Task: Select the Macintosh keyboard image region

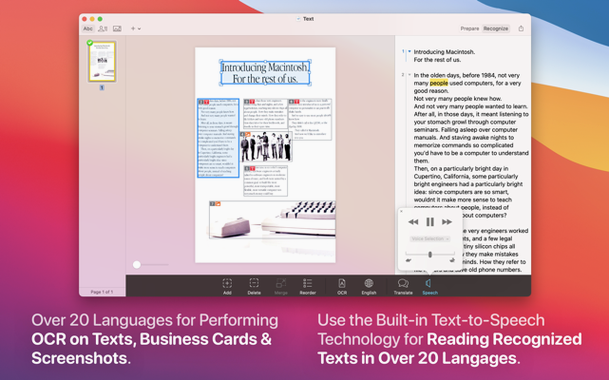Action: (272, 220)
